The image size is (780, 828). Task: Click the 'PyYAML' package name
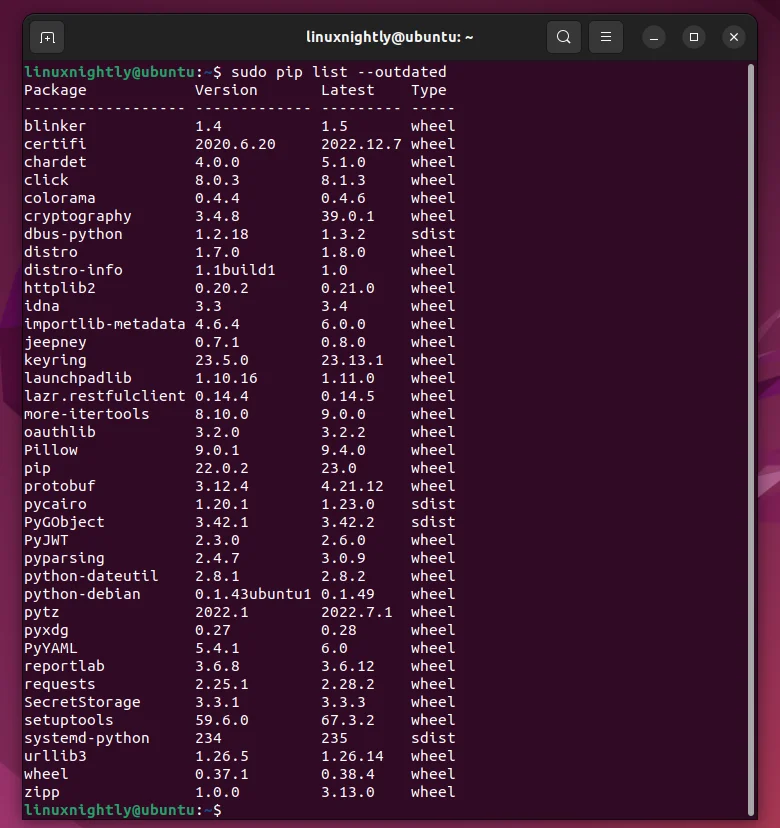51,648
